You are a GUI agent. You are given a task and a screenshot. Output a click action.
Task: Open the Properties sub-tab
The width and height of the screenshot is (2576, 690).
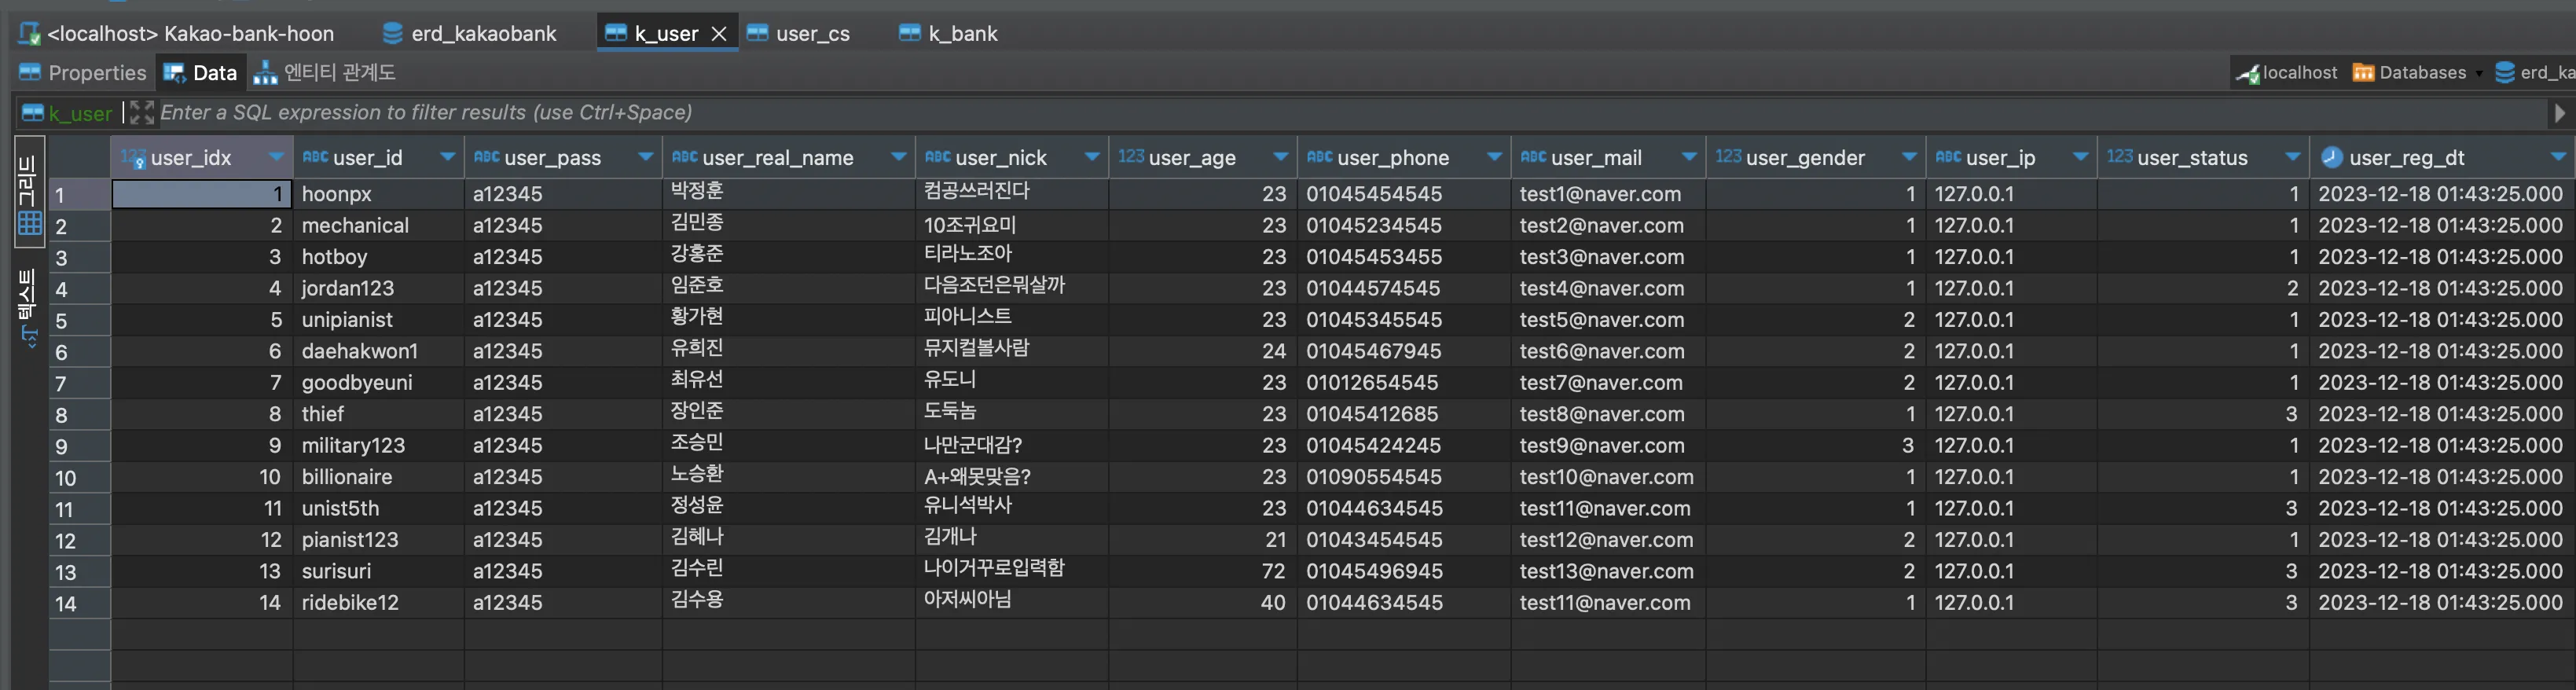(83, 73)
